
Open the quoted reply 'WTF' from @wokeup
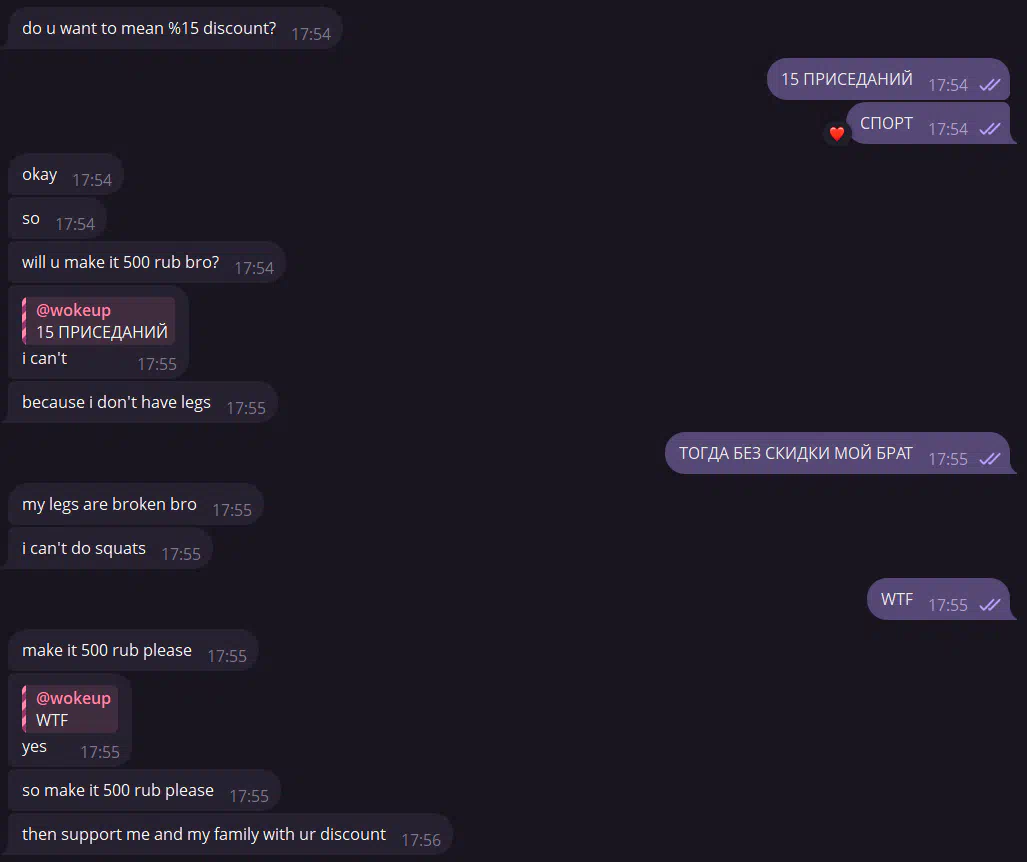click(x=70, y=709)
